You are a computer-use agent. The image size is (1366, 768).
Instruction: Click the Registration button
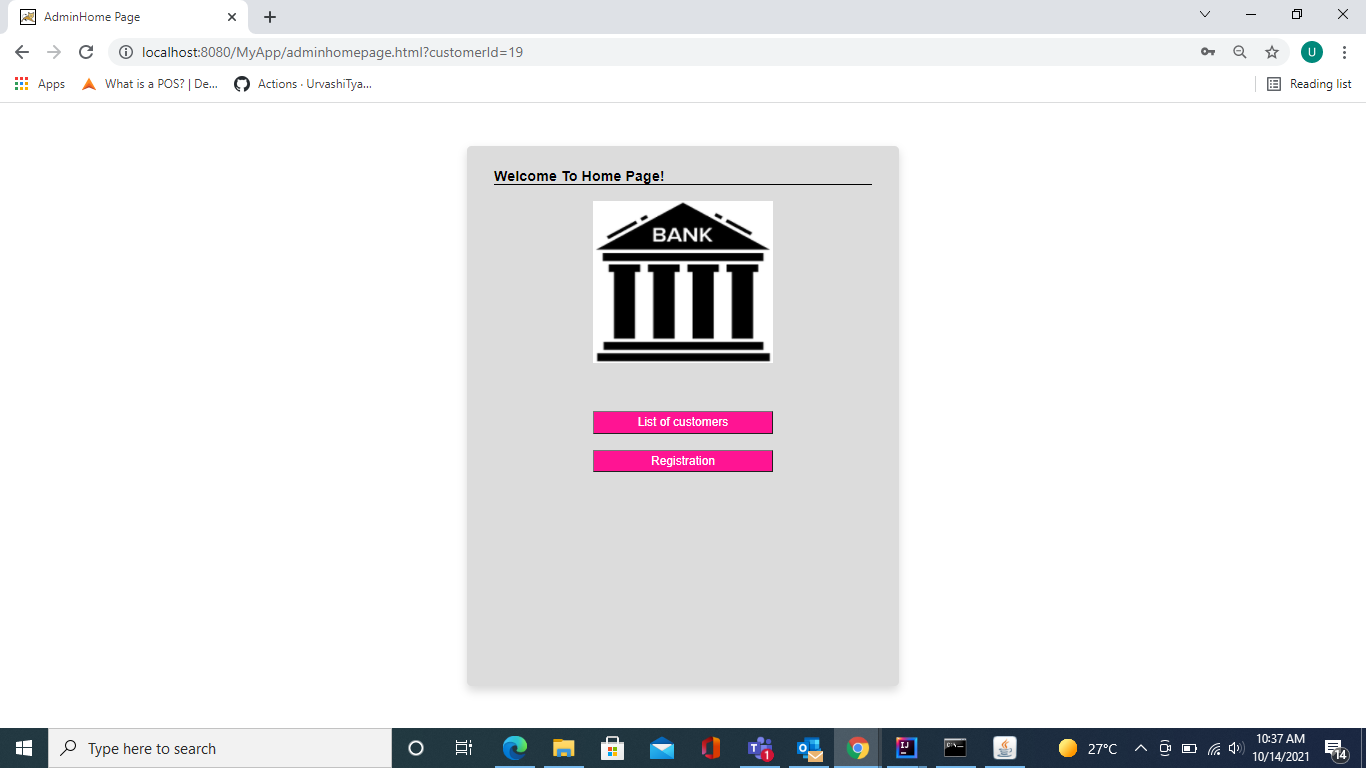point(683,461)
